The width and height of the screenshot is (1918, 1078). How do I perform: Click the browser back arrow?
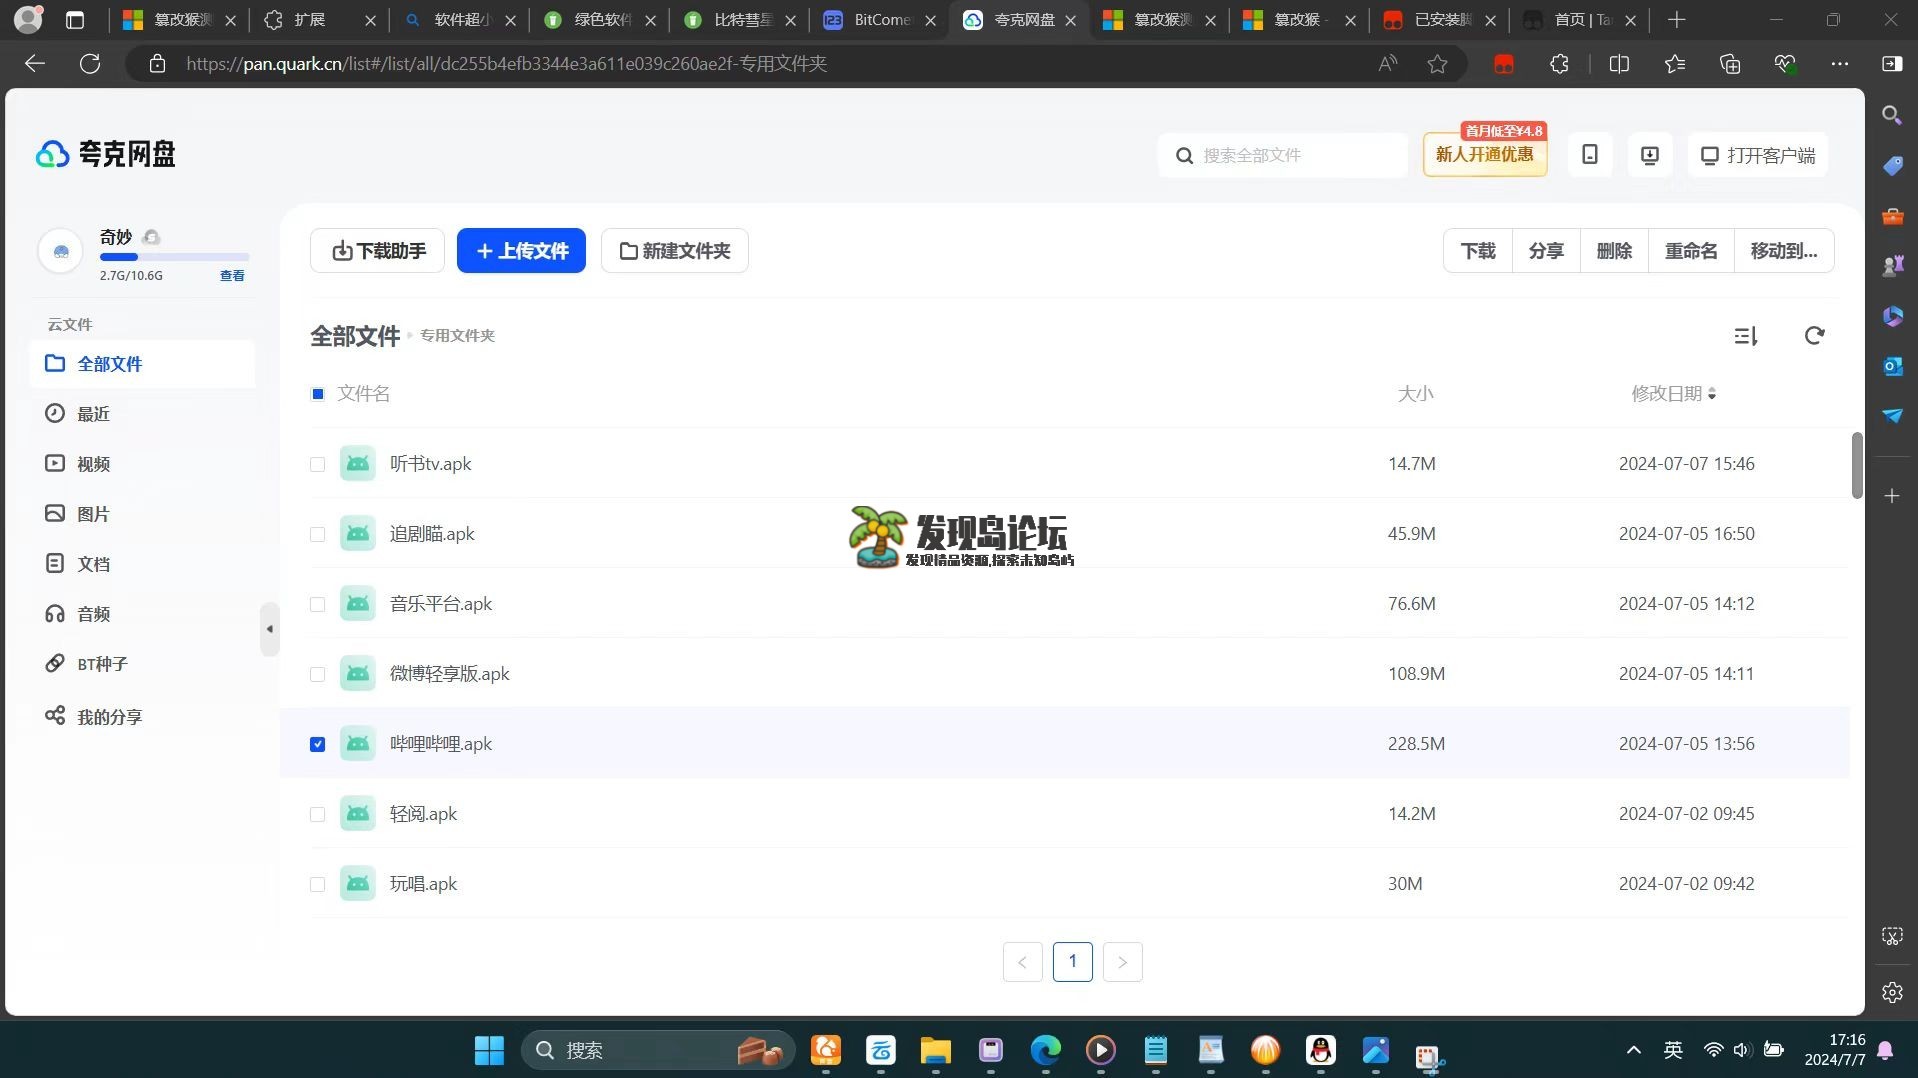[x=35, y=64]
